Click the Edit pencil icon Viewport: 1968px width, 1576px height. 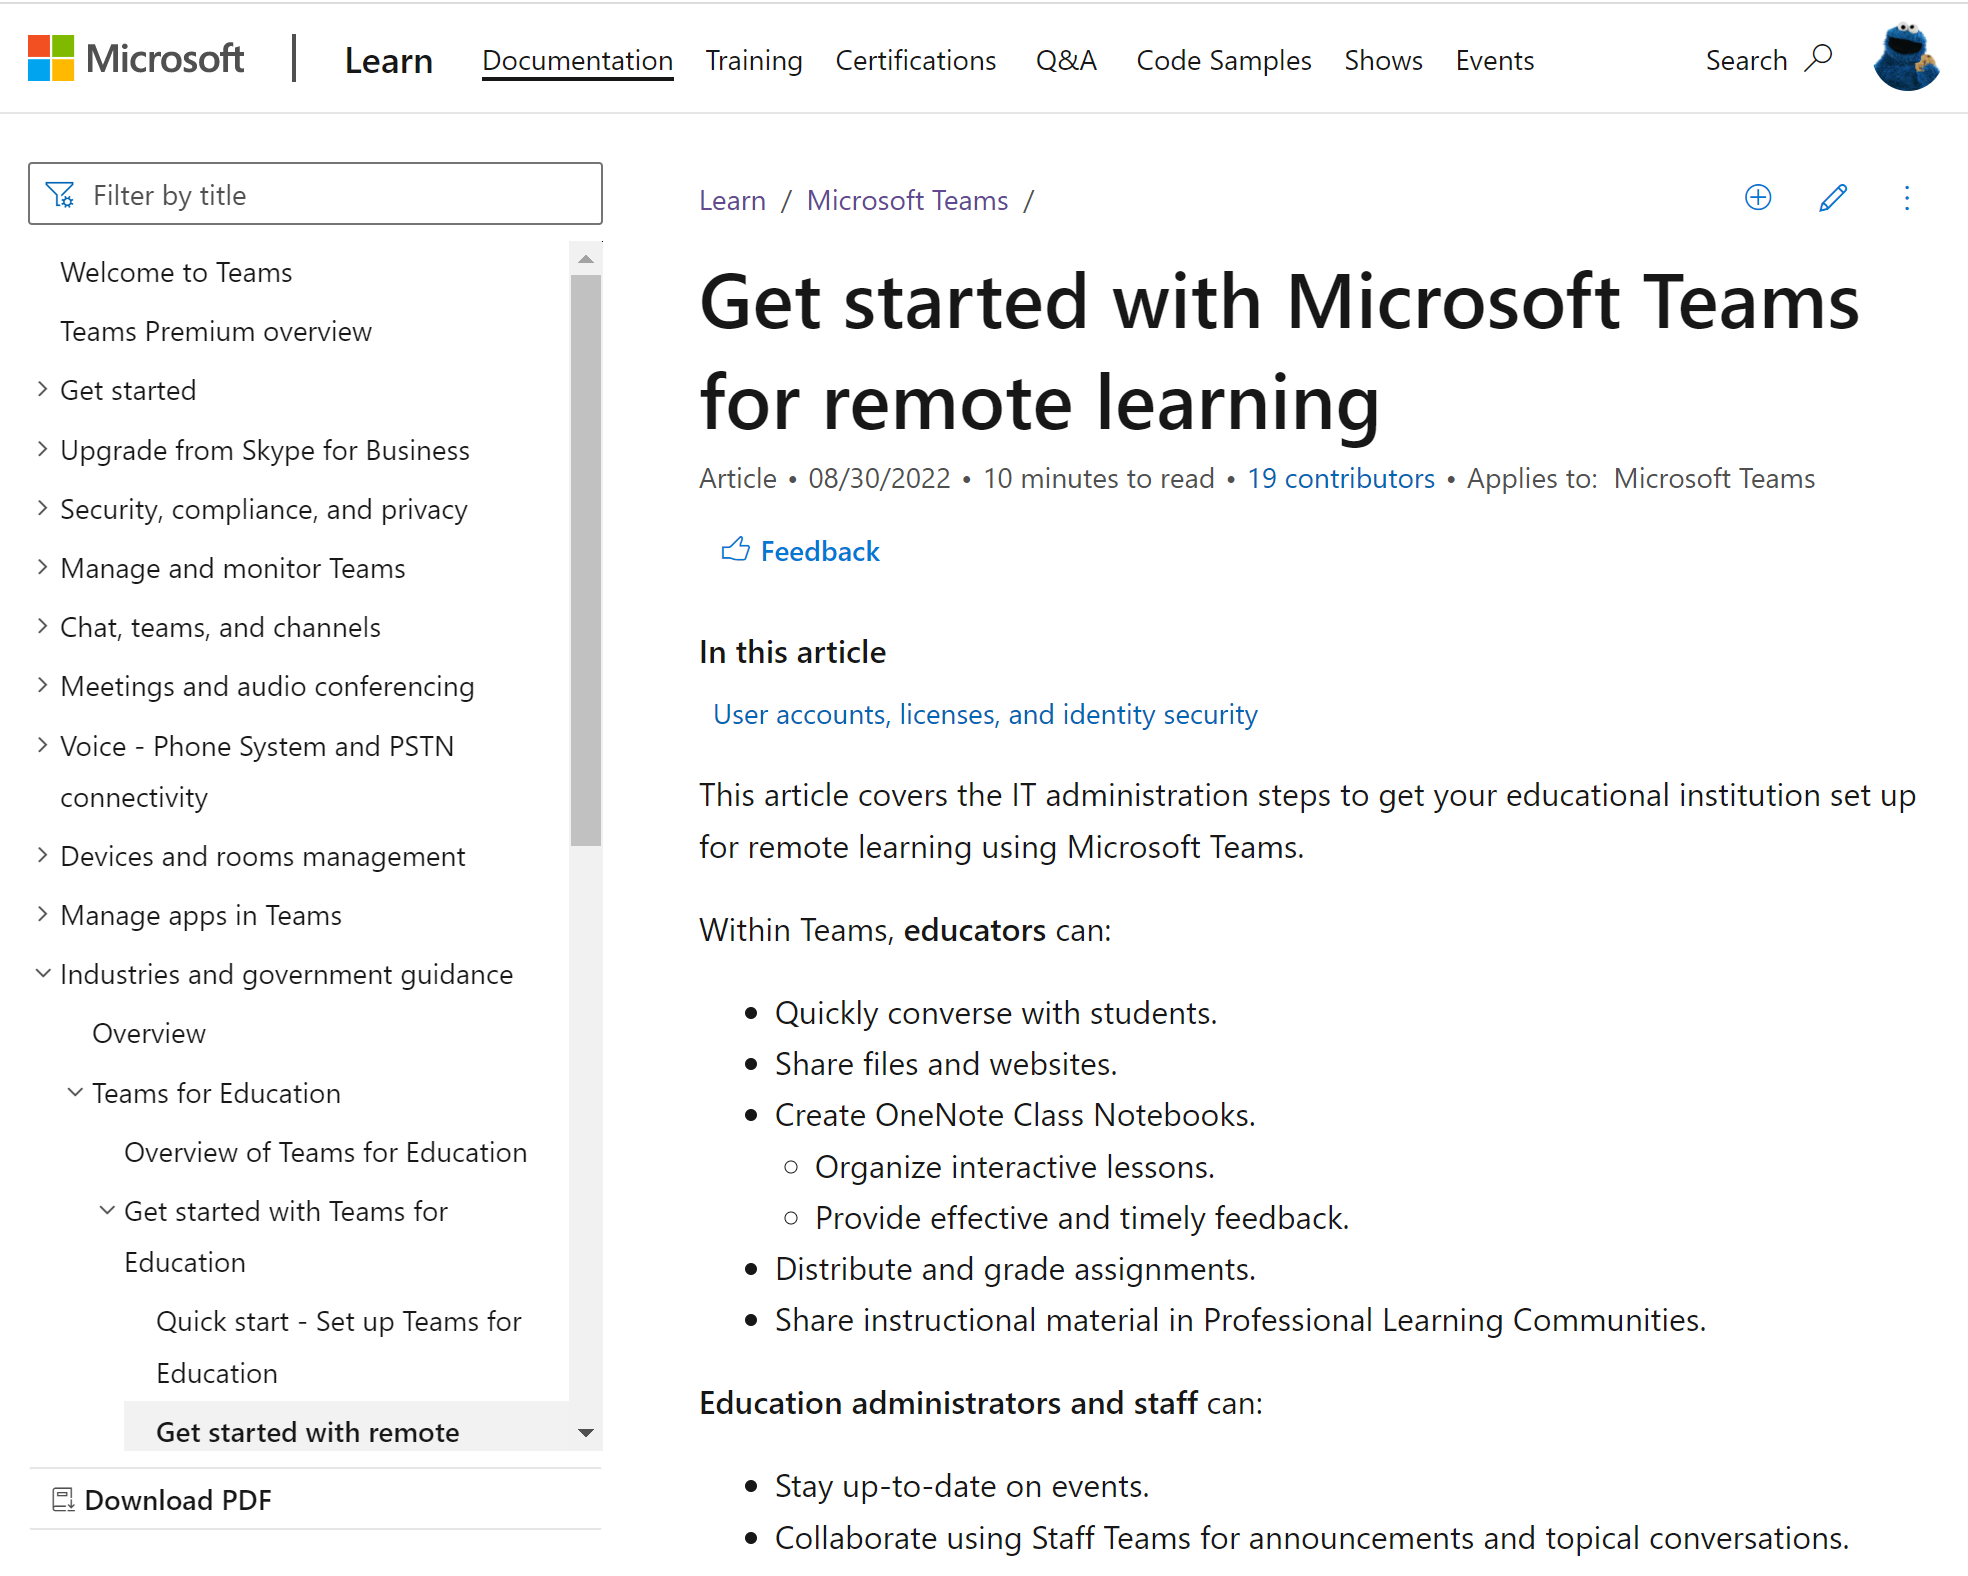[x=1833, y=198]
